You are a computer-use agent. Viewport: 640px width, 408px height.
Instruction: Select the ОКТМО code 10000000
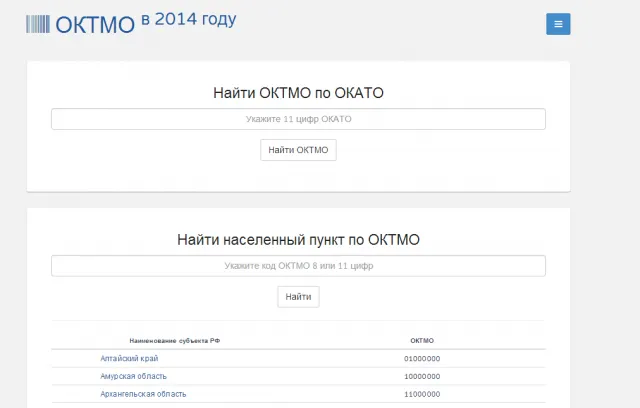(x=422, y=377)
